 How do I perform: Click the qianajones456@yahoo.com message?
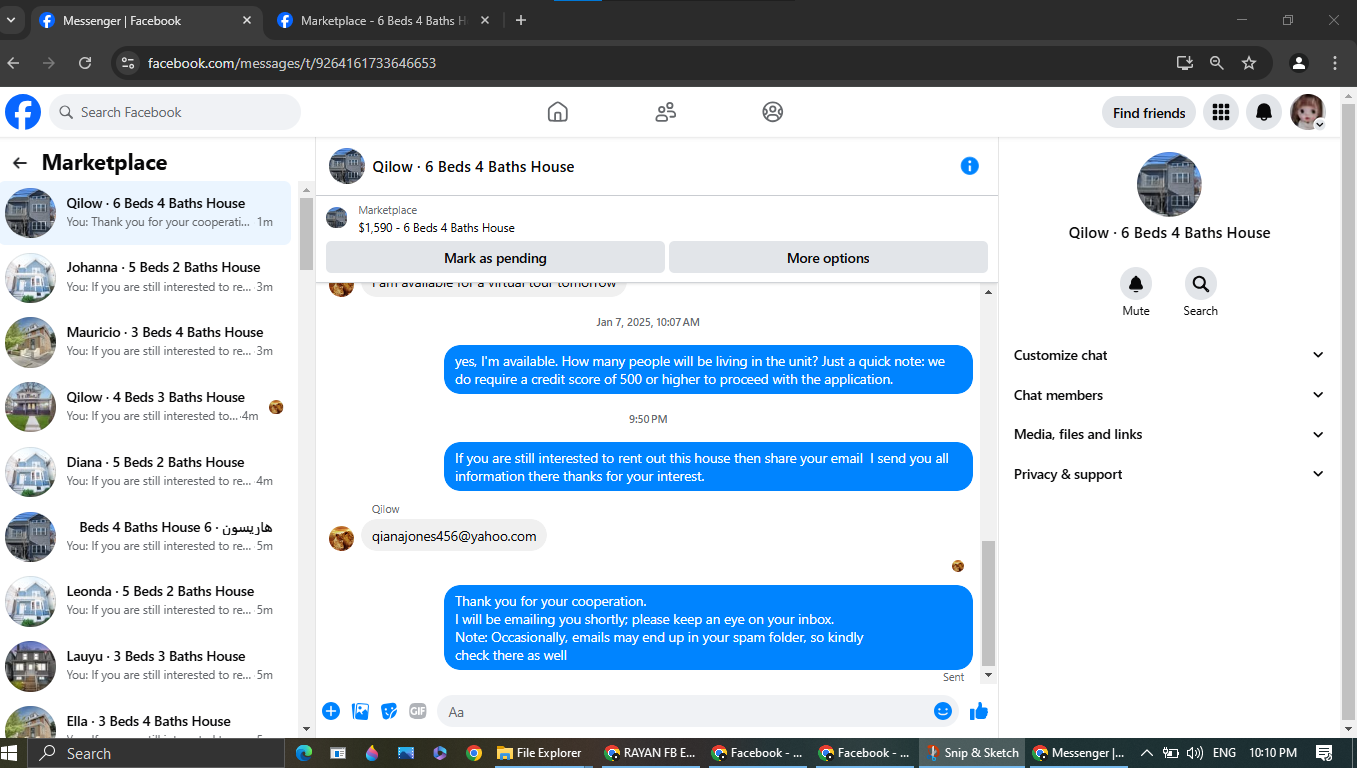454,536
